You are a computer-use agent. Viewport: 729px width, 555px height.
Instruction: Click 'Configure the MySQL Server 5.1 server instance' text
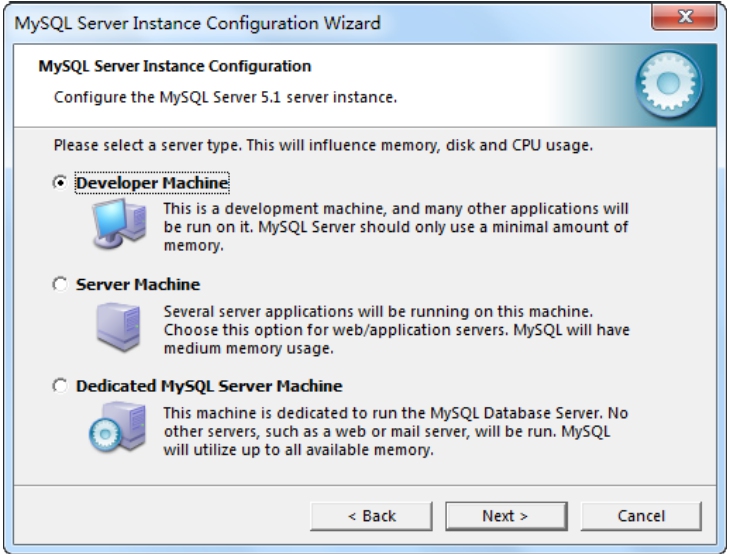tap(225, 97)
